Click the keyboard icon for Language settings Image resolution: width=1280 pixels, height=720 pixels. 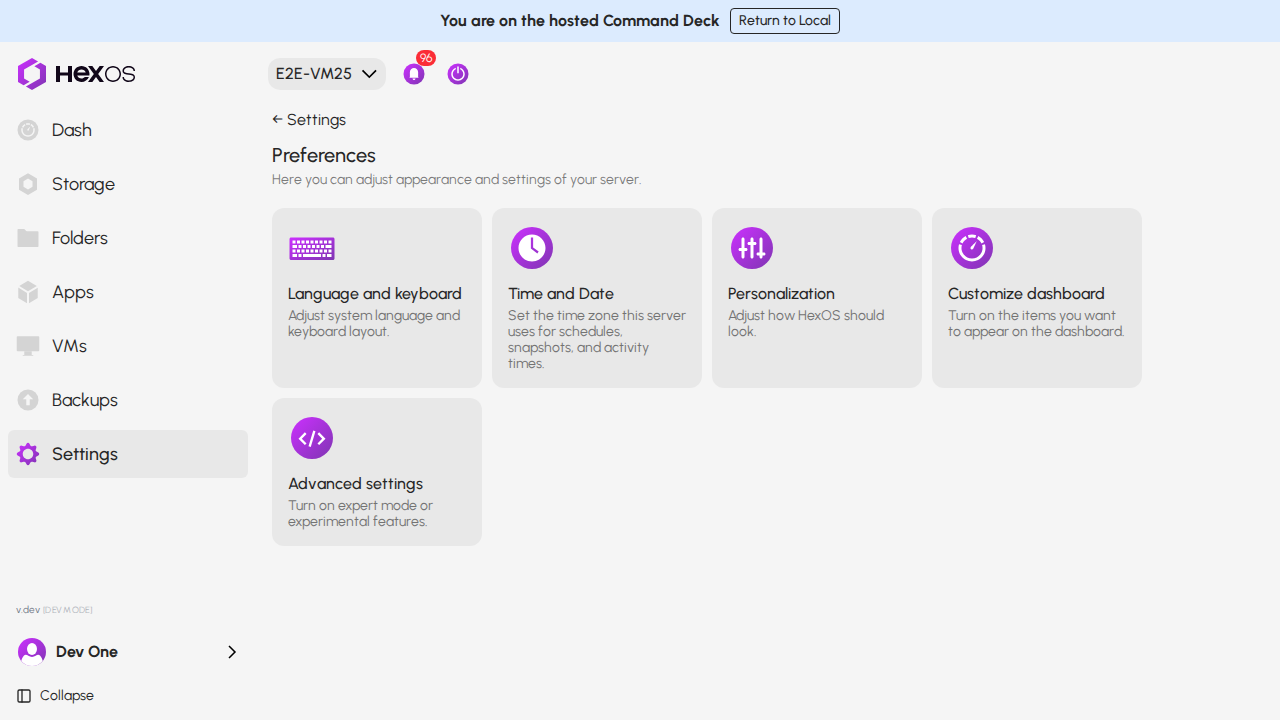312,248
